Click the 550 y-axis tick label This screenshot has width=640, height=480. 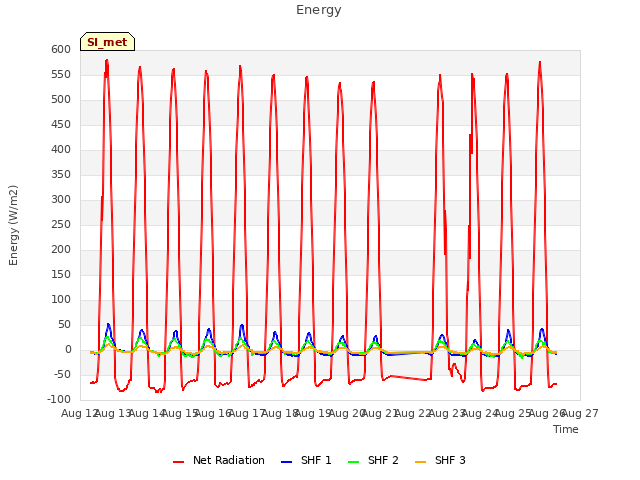point(61,75)
